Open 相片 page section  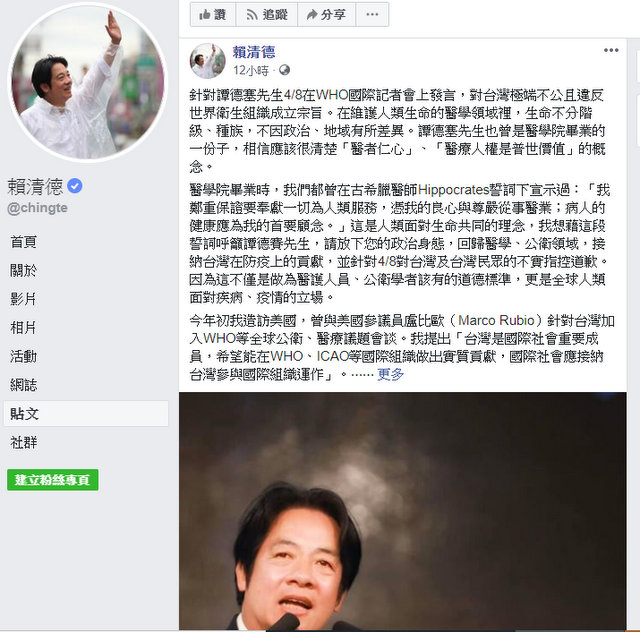click(24, 327)
